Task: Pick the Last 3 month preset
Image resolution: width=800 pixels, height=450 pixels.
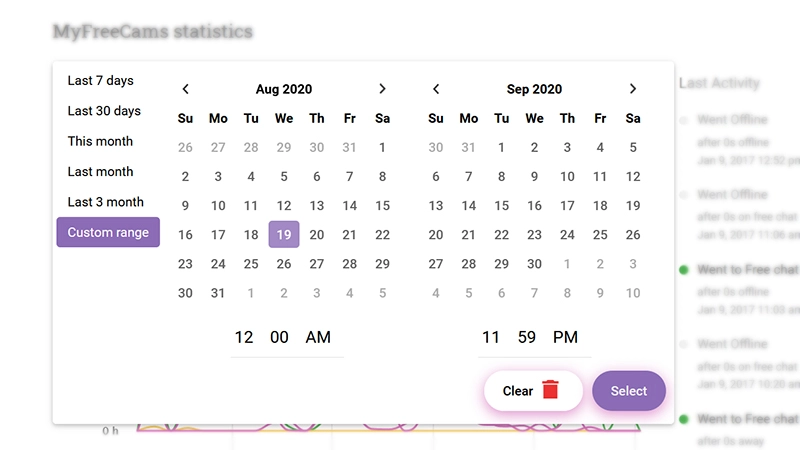Action: pyautogui.click(x=106, y=202)
